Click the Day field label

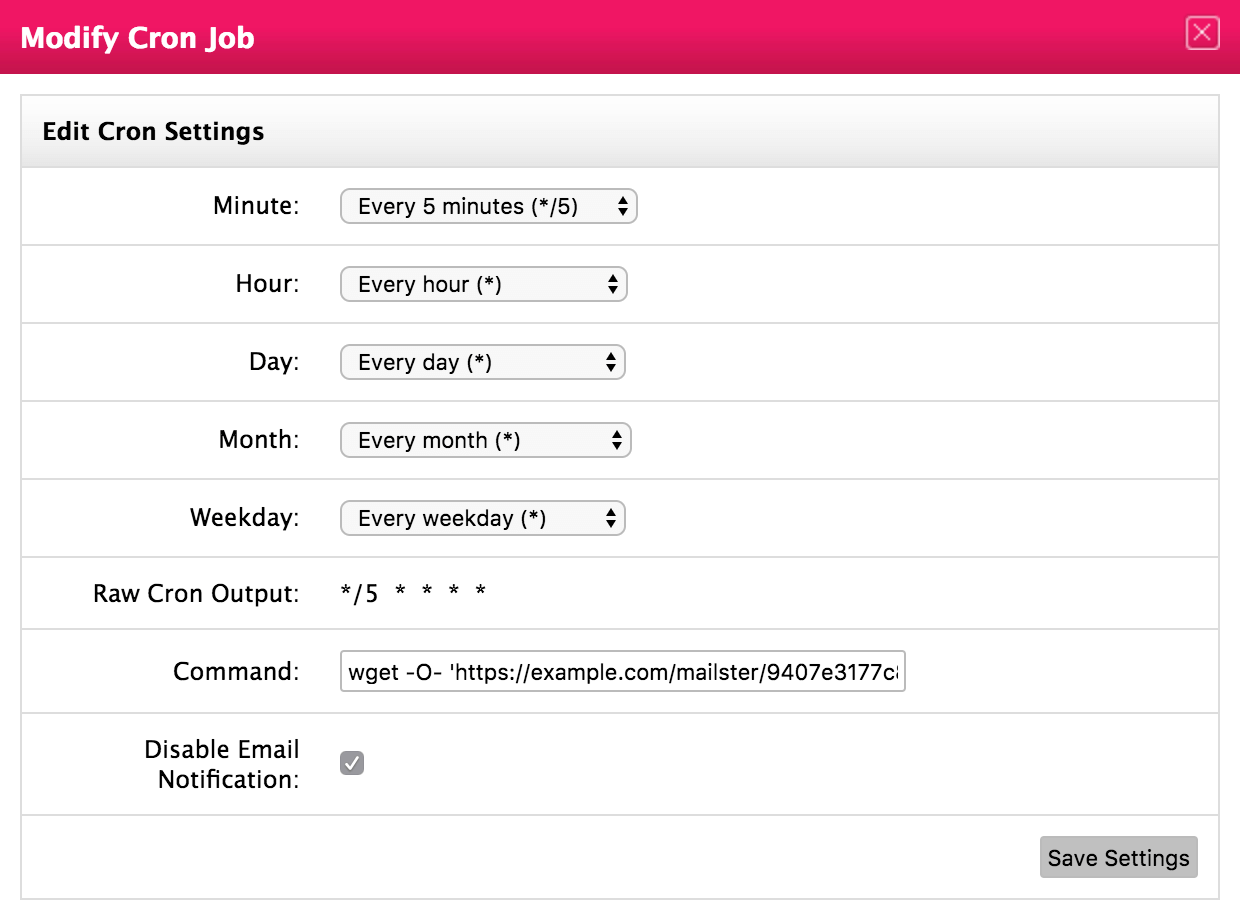point(274,363)
